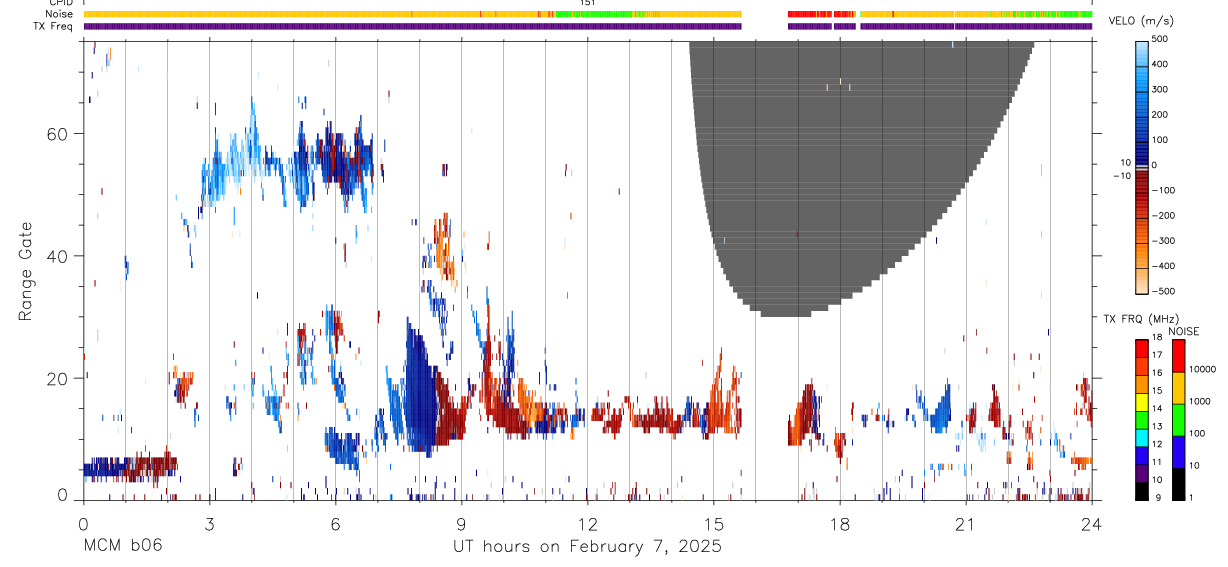This screenshot has height=567, width=1228.
Task: Click the '6' UT hour tick label
Action: (336, 524)
